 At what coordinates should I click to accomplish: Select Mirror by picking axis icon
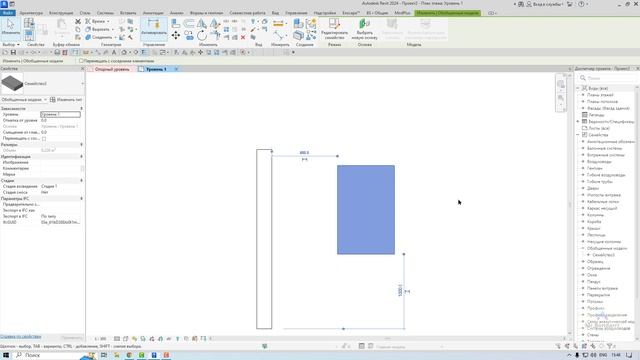tap(202, 23)
